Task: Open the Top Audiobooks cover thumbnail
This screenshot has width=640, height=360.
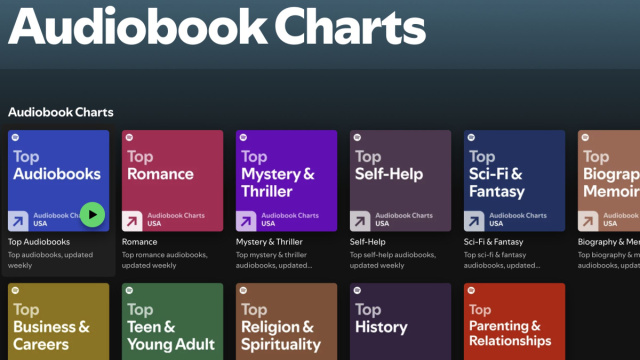Action: click(x=58, y=181)
